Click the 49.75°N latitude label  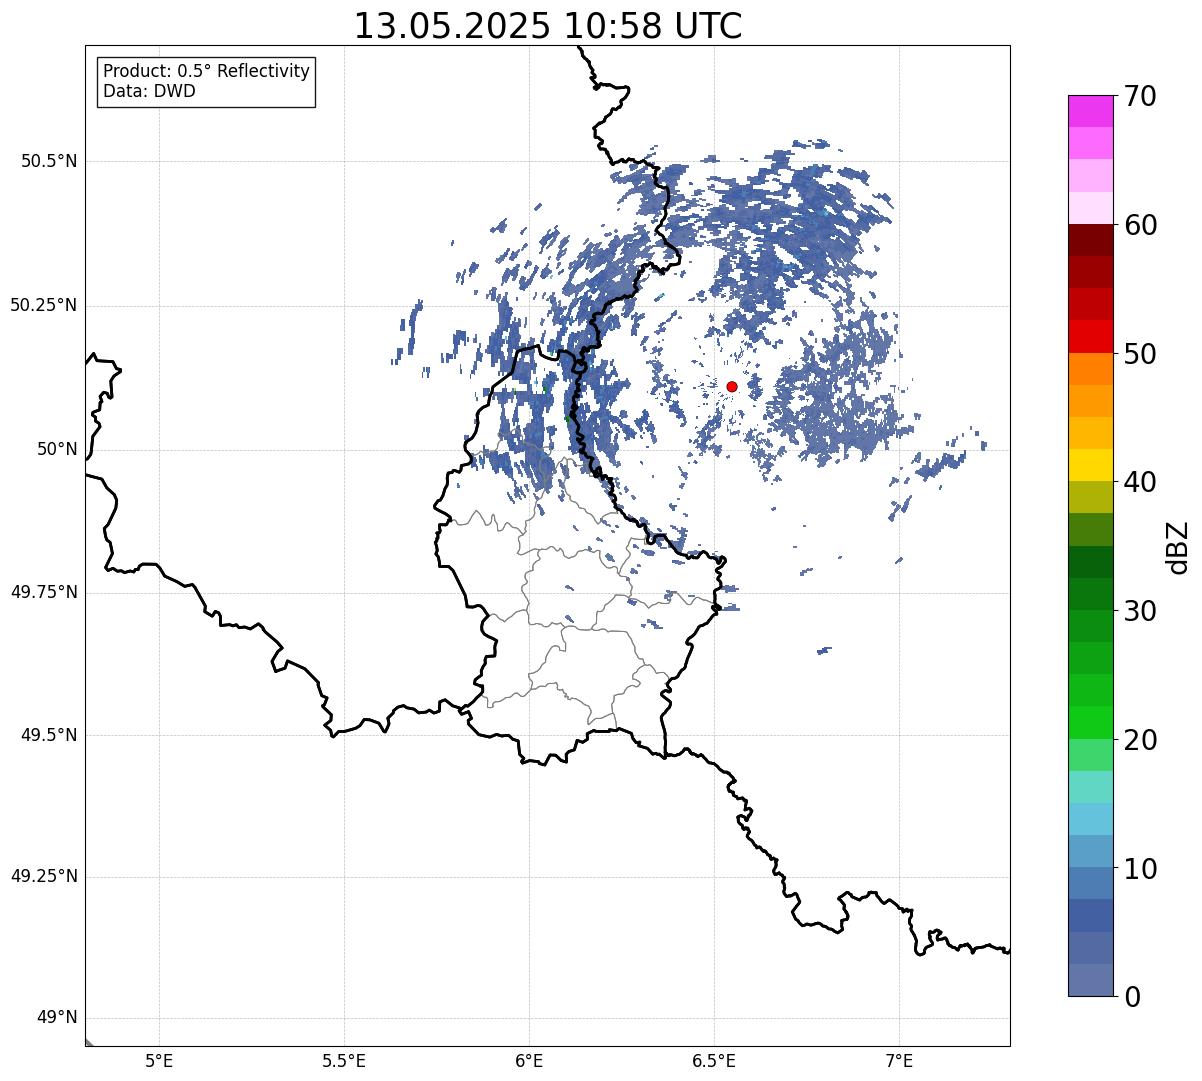tap(43, 592)
